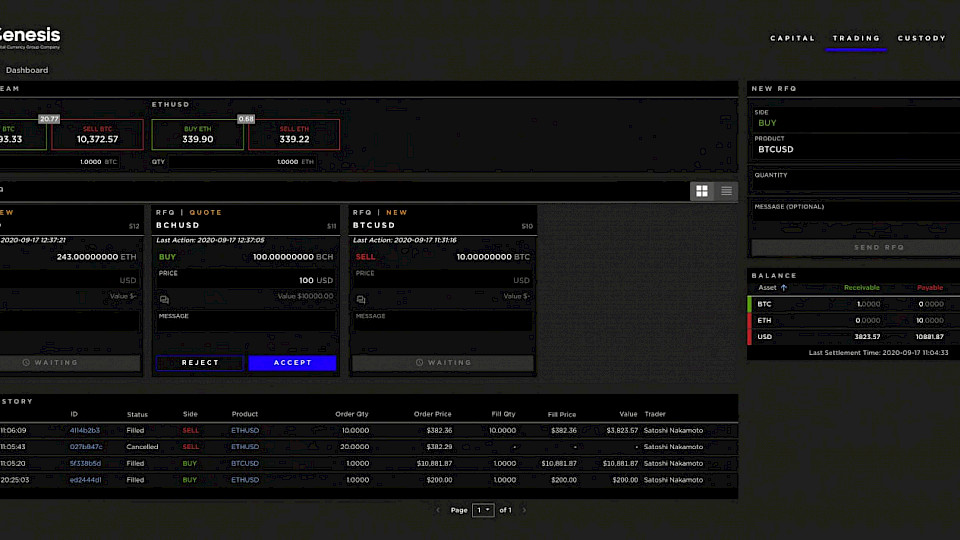This screenshot has height=540, width=960.
Task: Click the Quantity field in New RFQ
Action: coord(853,186)
